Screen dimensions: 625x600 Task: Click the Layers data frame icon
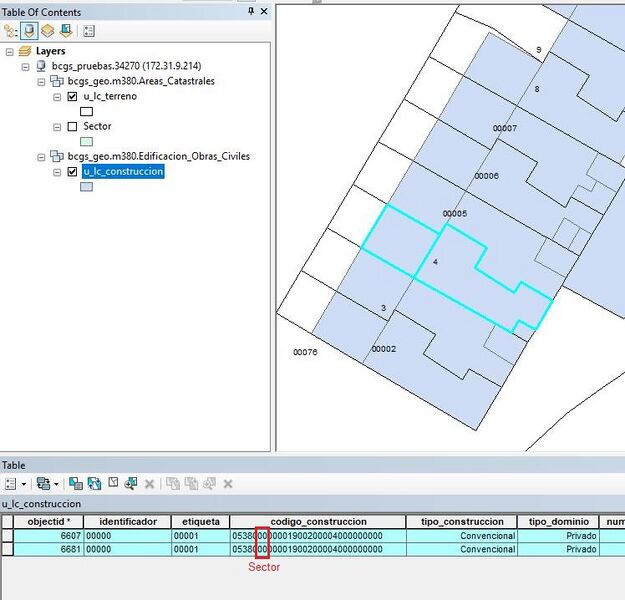coord(25,51)
